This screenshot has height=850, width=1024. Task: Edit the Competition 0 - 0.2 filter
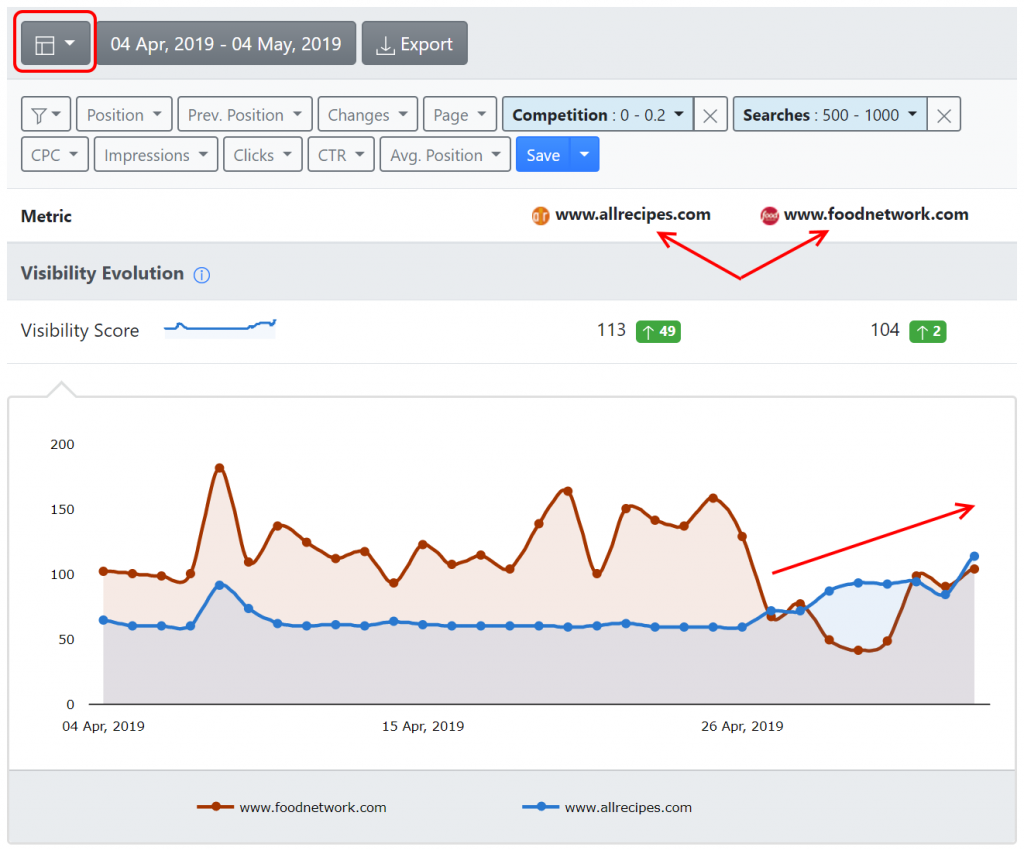(598, 114)
